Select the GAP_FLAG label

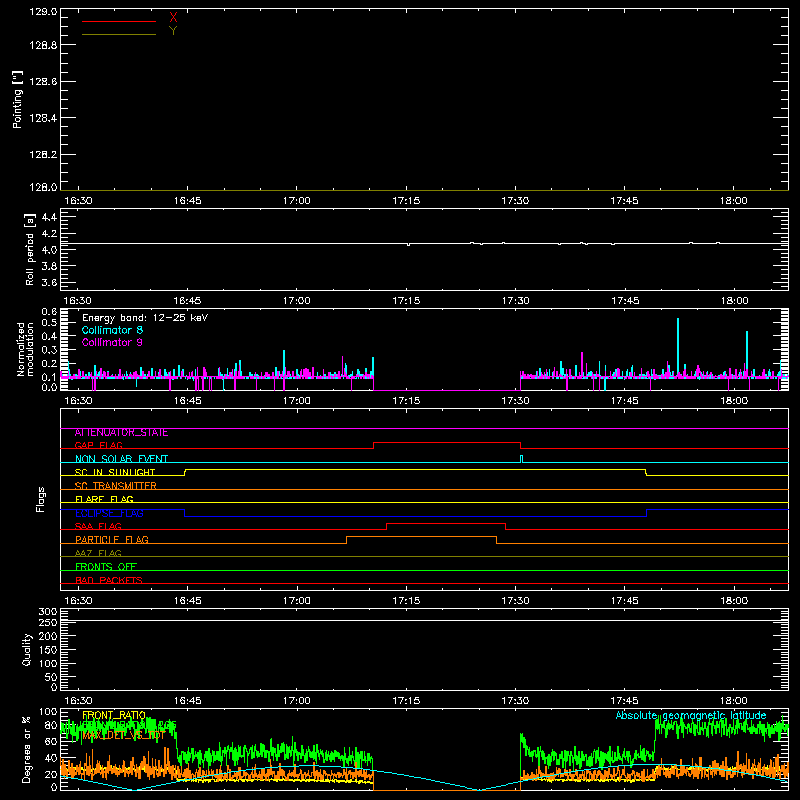[x=98, y=446]
